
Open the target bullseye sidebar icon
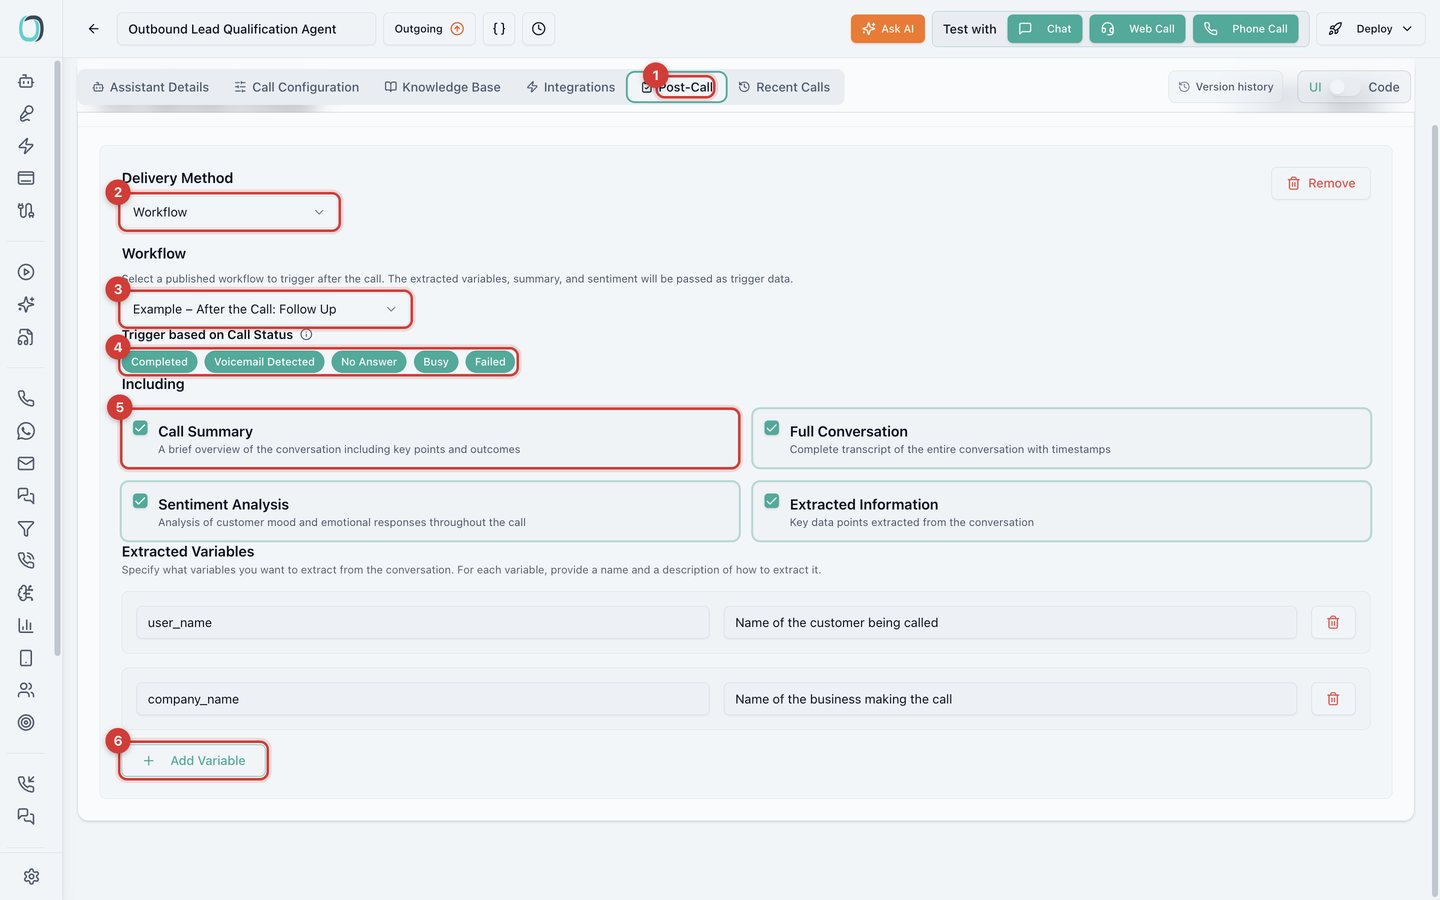26,722
